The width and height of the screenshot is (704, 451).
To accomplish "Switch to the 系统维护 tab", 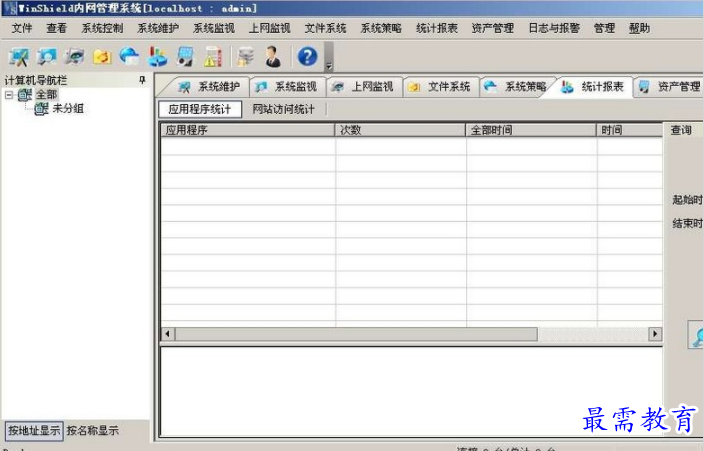I will click(x=209, y=87).
